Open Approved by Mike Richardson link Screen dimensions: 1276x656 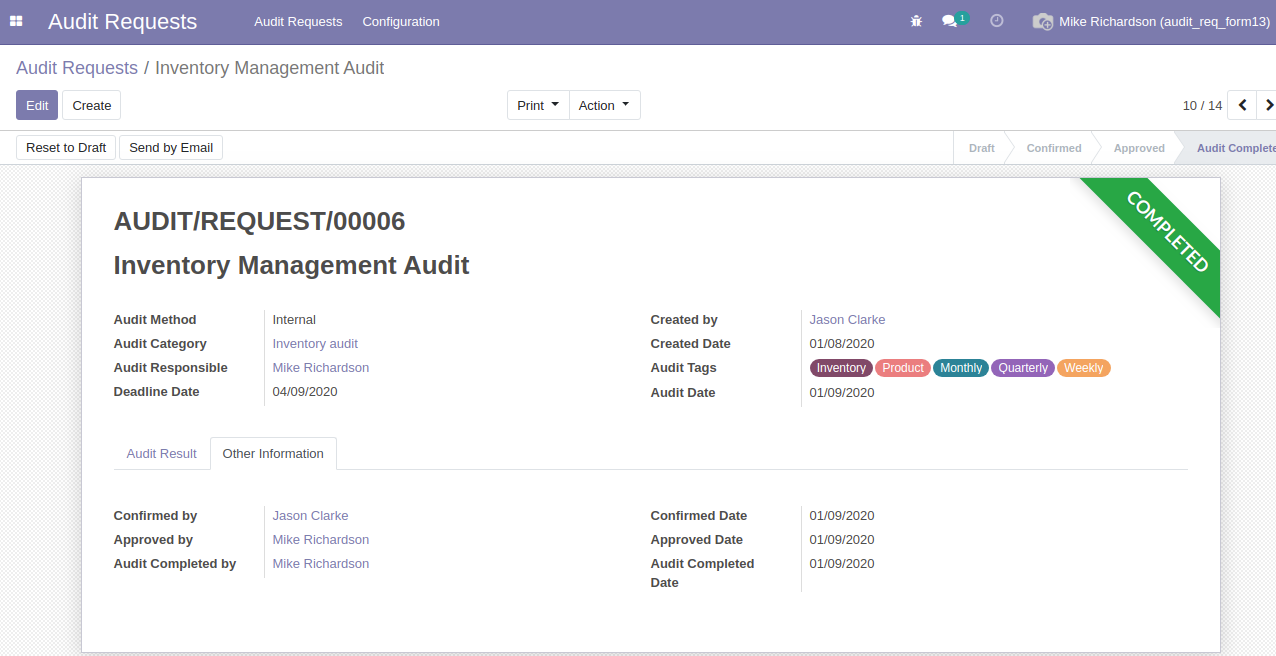[x=321, y=539]
